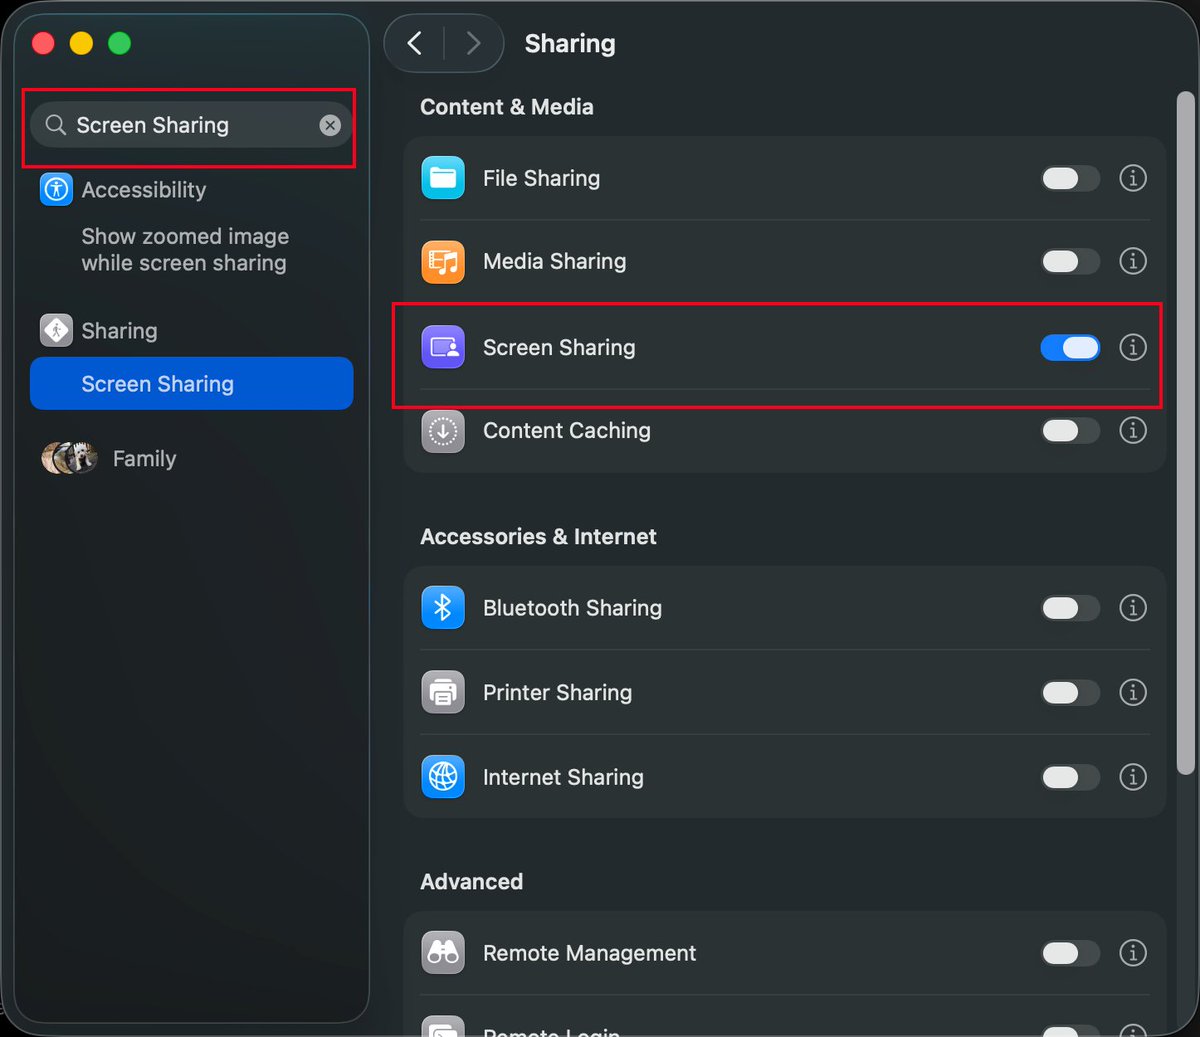Click the Sharing sidebar icon
This screenshot has width=1200, height=1037.
click(56, 330)
